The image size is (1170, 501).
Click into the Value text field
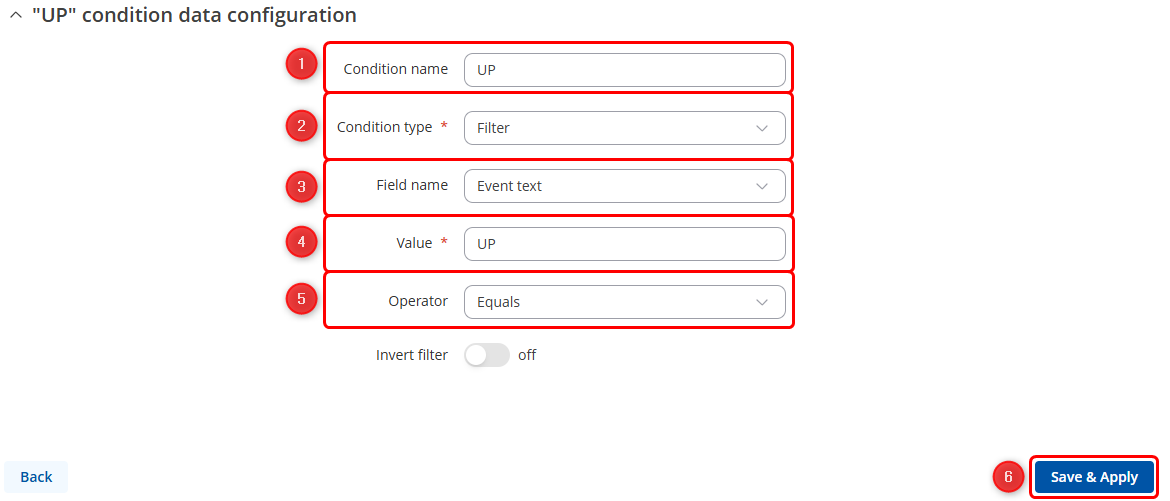click(x=624, y=244)
